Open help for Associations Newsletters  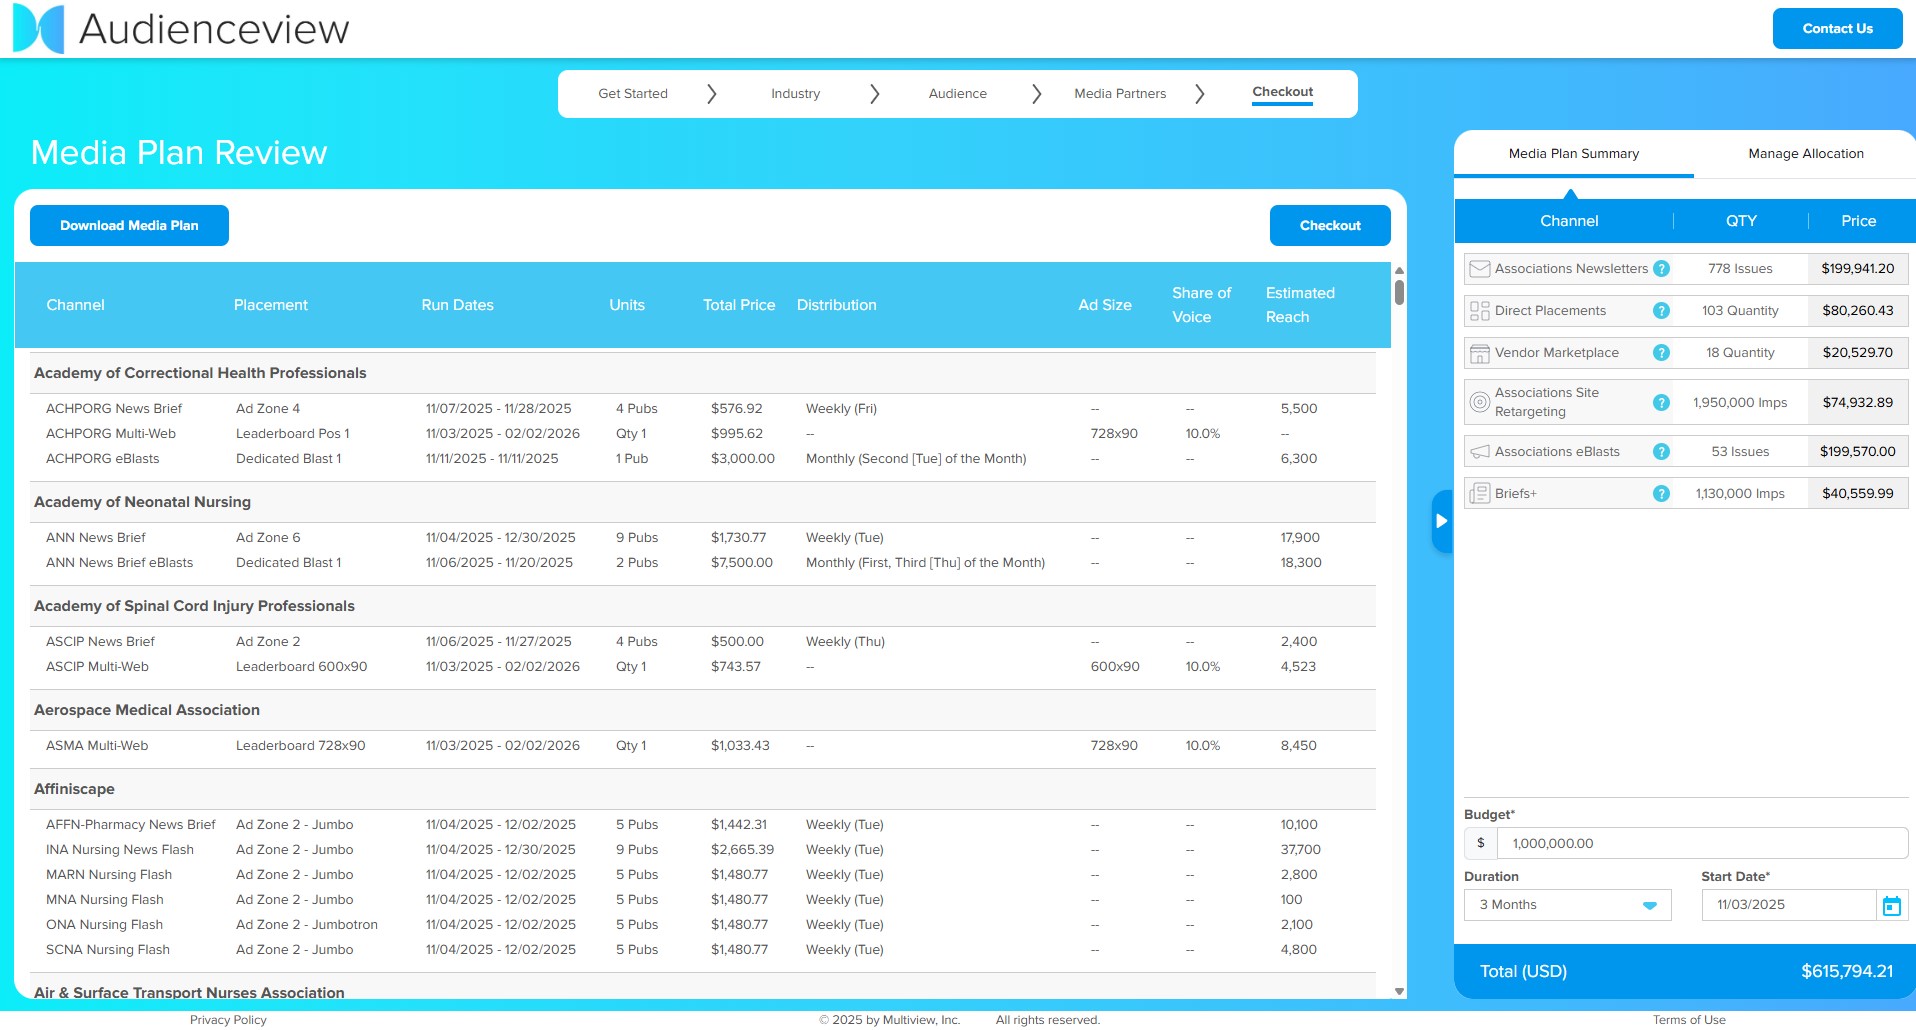[x=1661, y=268]
